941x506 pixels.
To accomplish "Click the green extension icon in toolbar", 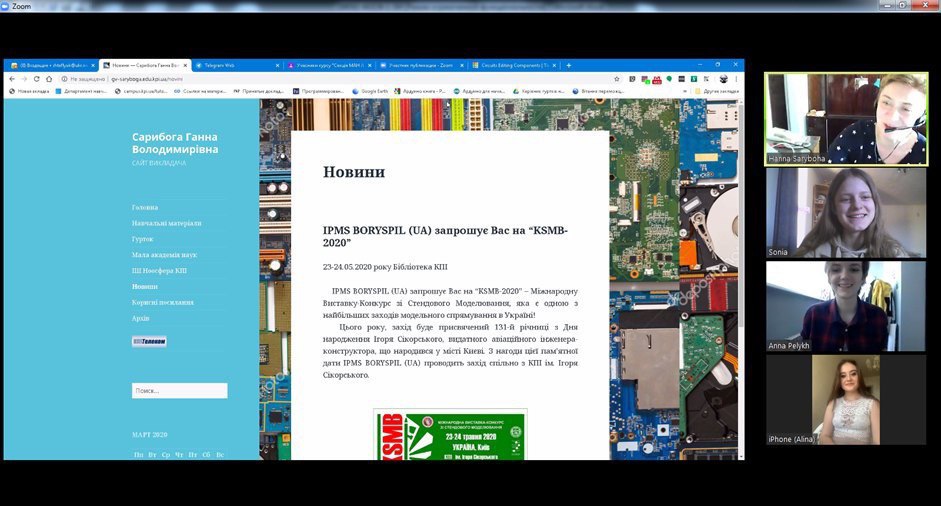I will [x=669, y=79].
